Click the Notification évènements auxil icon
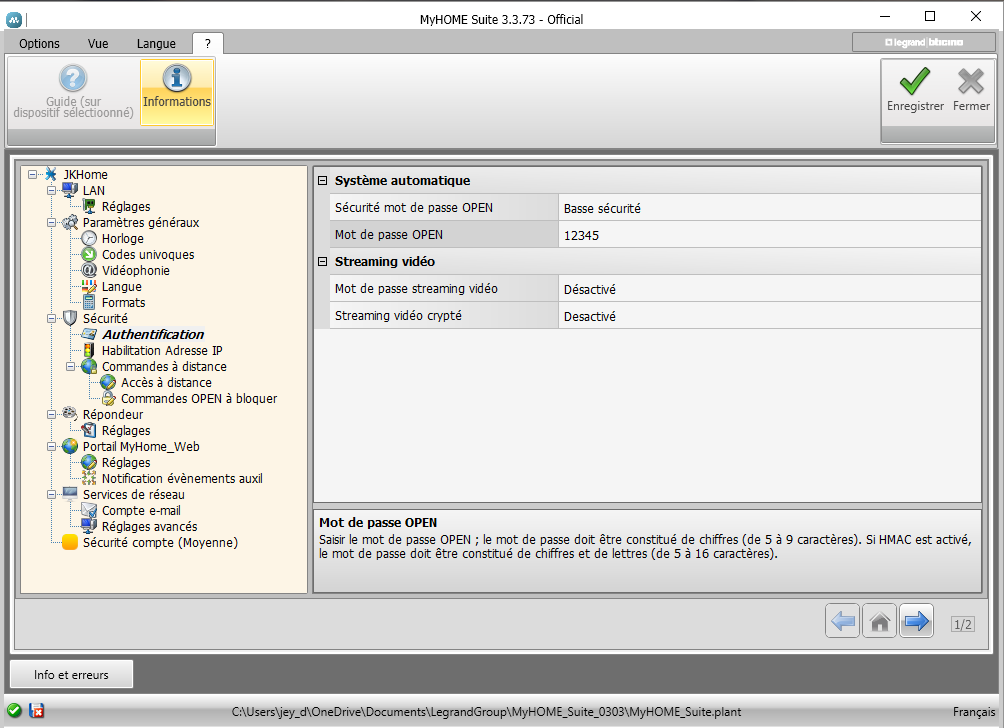1004x728 pixels. point(89,478)
